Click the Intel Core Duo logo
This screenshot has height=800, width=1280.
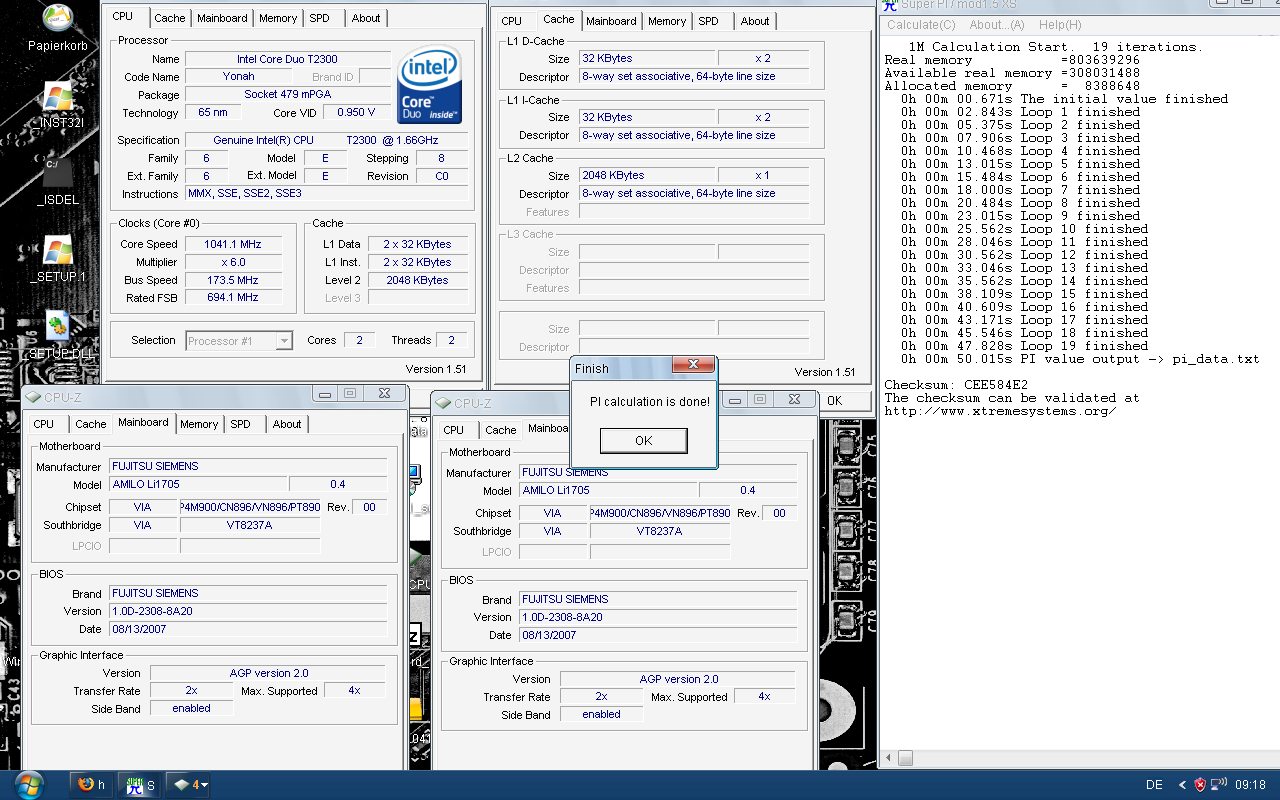coord(428,86)
